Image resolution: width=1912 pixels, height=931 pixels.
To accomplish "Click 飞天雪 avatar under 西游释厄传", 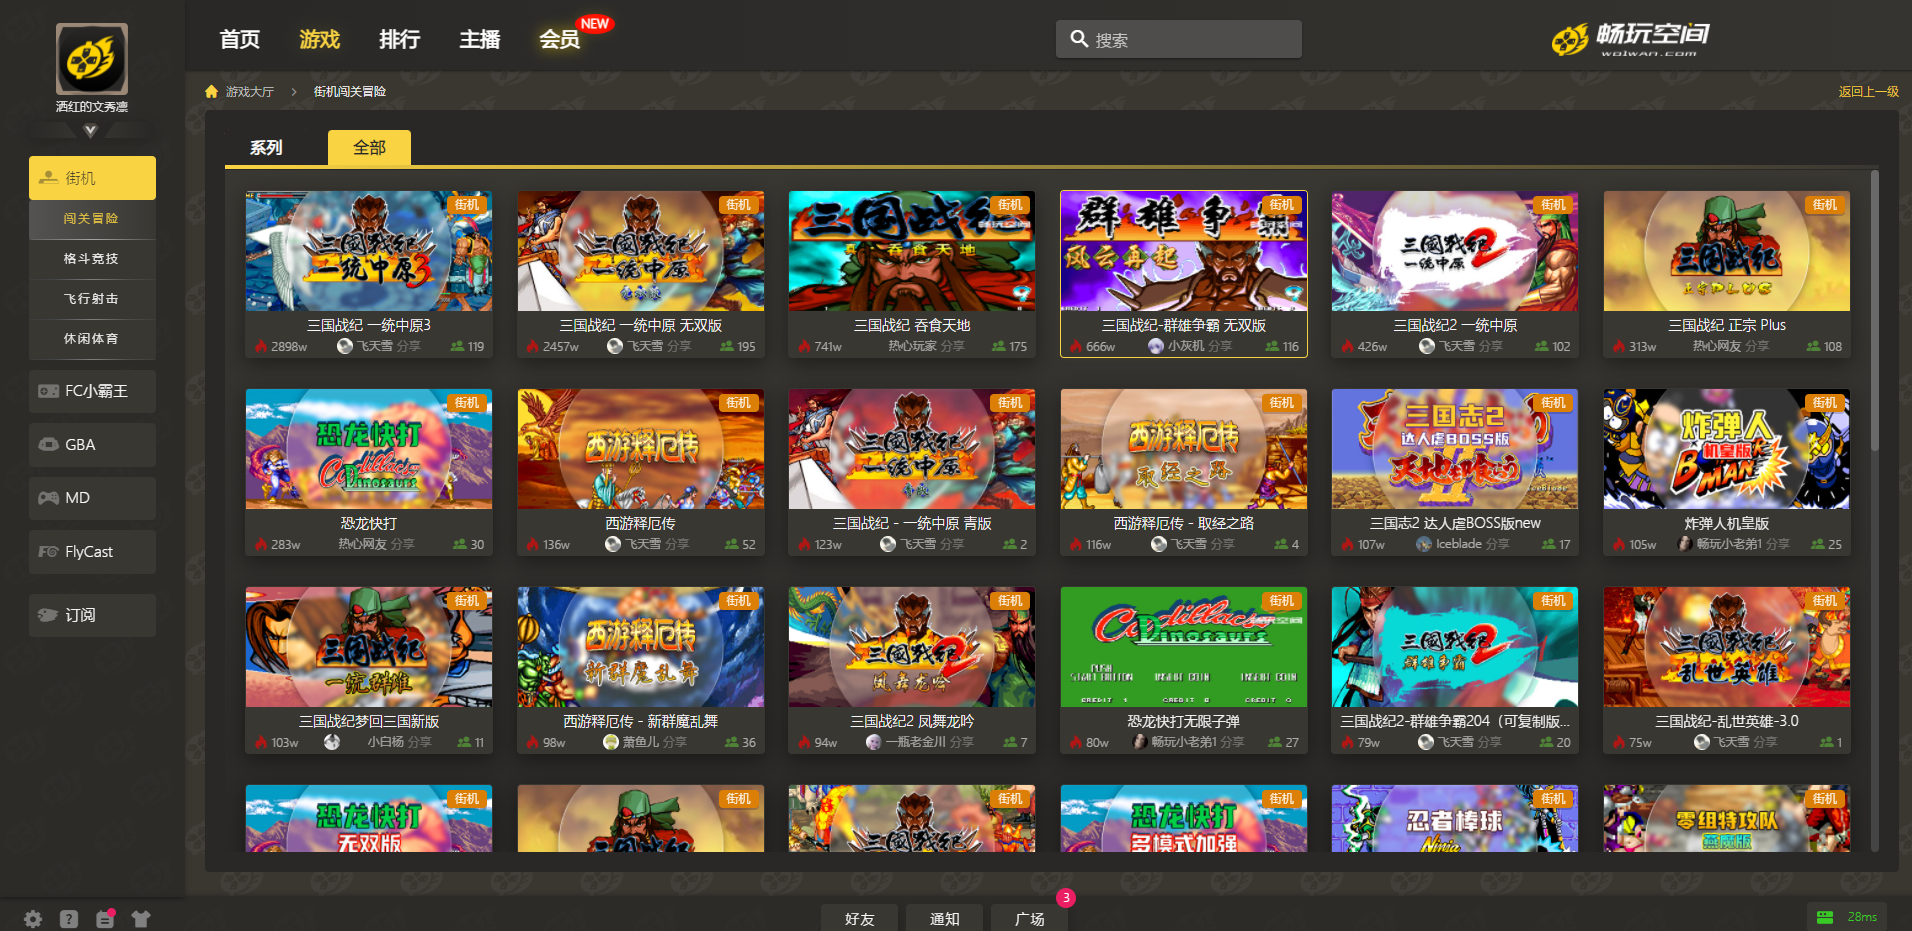I will pyautogui.click(x=613, y=544).
